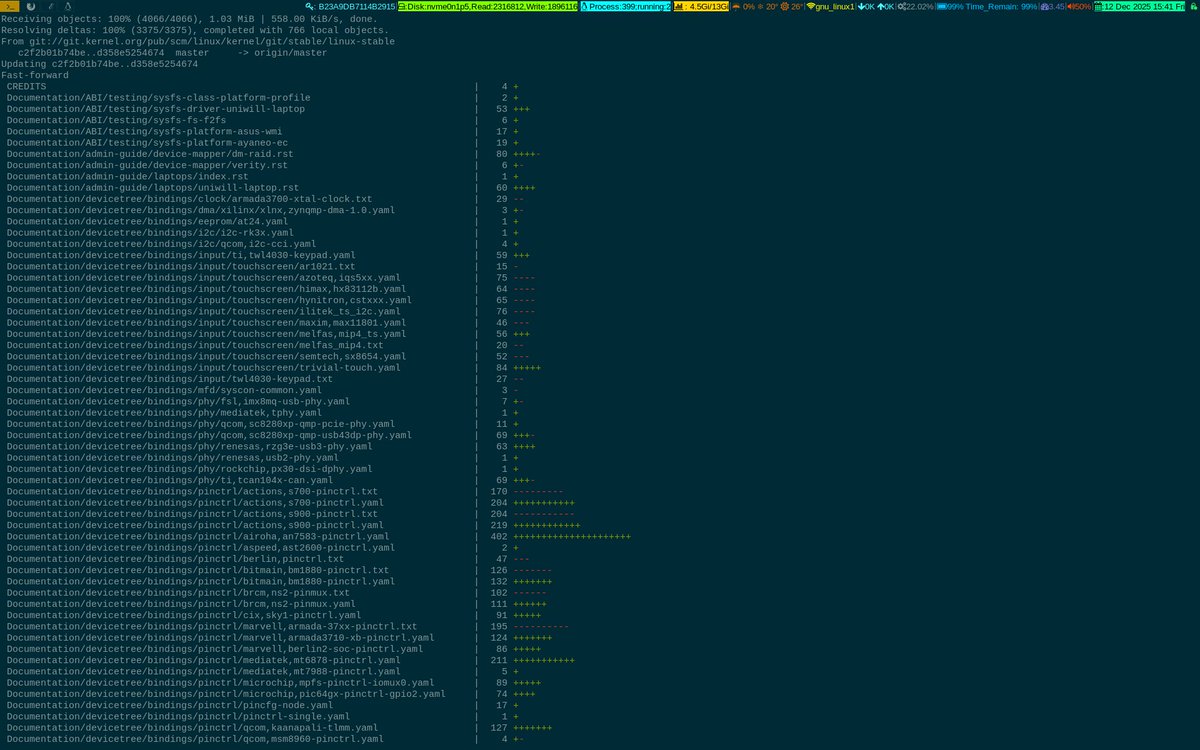Click the sysfs-platform-ayaneo-ec row
1200x750 pixels.
(x=263, y=142)
